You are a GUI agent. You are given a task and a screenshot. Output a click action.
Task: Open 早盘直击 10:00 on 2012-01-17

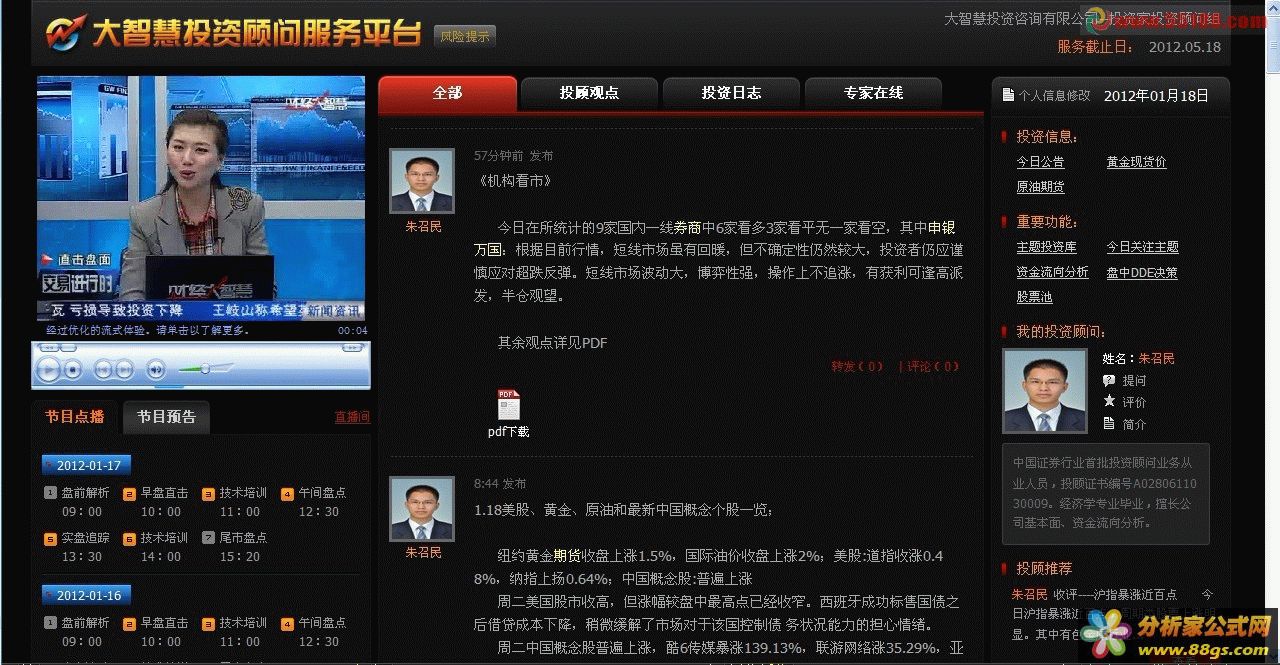coord(156,502)
